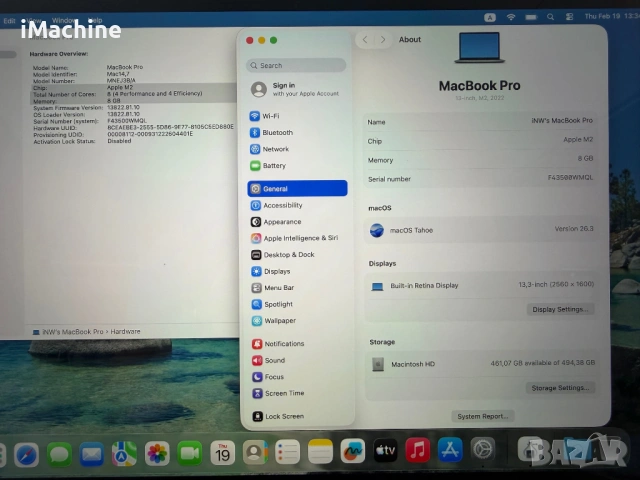Click the Thu Feb 19 clock
This screenshot has width=640, height=480.
tap(611, 16)
